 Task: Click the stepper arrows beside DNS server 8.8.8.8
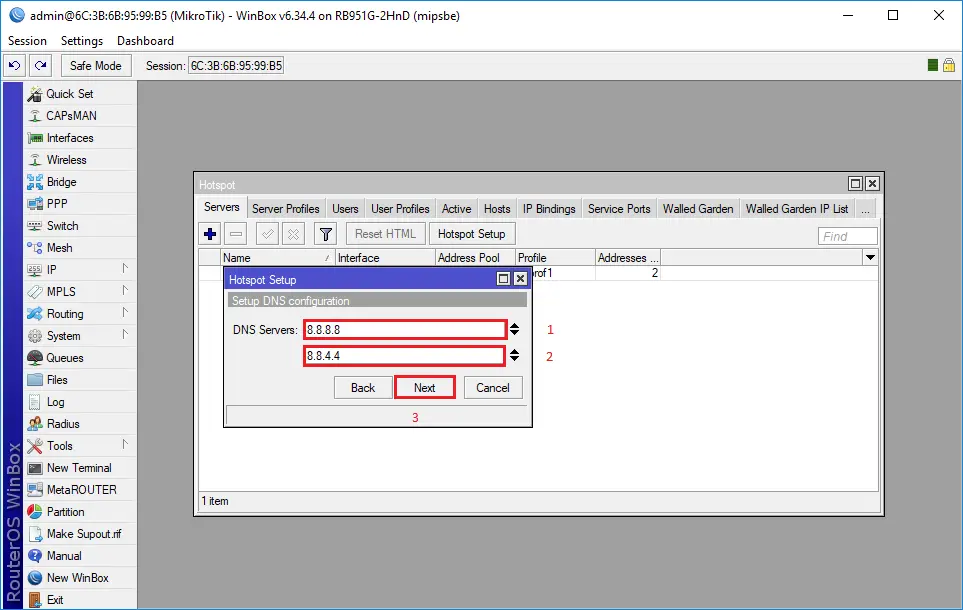click(x=515, y=329)
